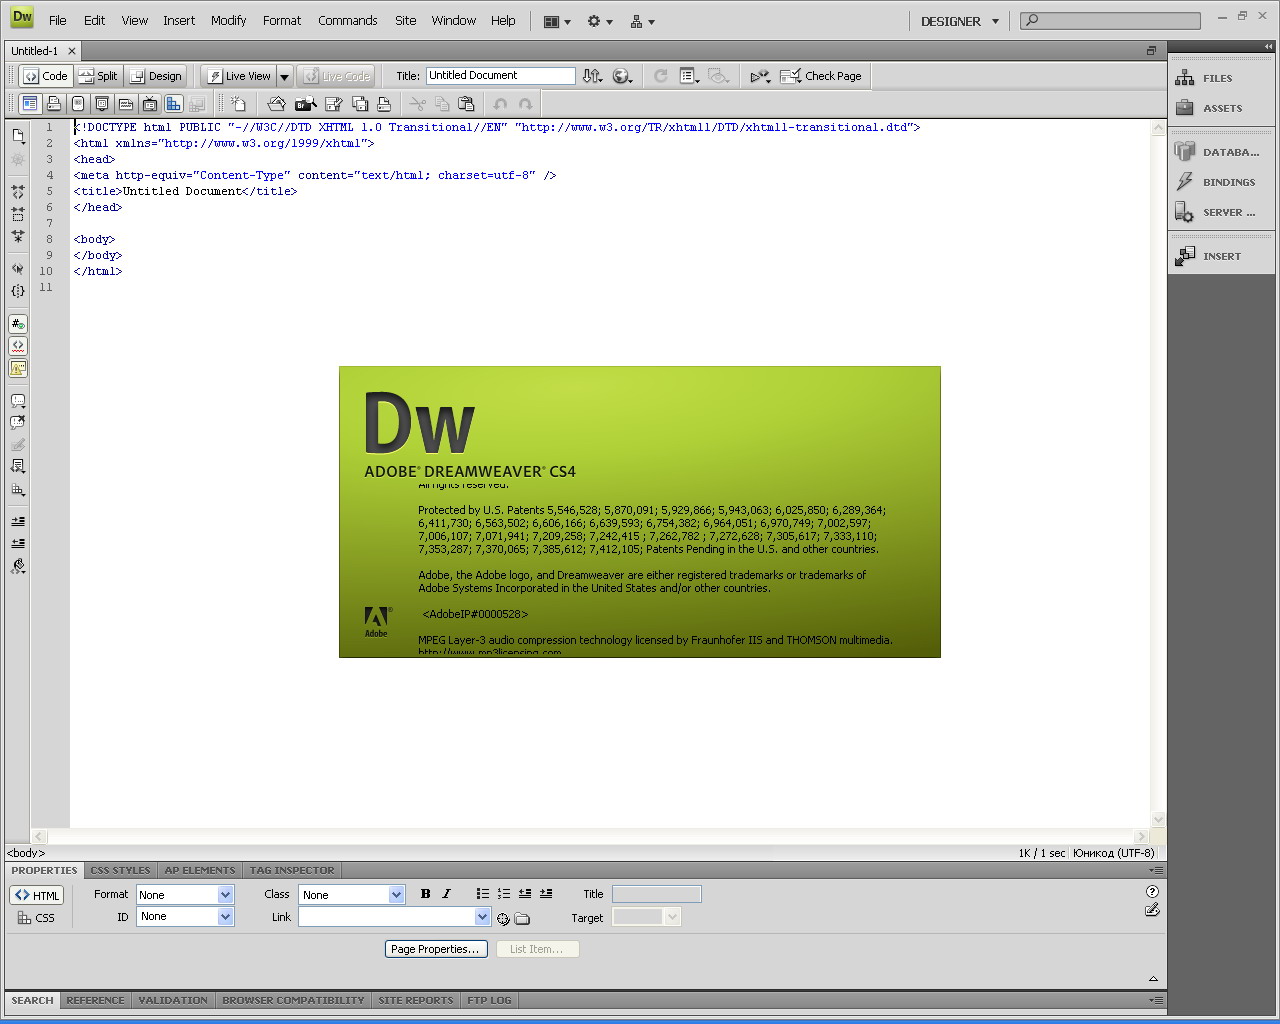This screenshot has height=1024, width=1280.
Task: Click the Preview/Debug in Browser globe icon
Action: pos(622,76)
